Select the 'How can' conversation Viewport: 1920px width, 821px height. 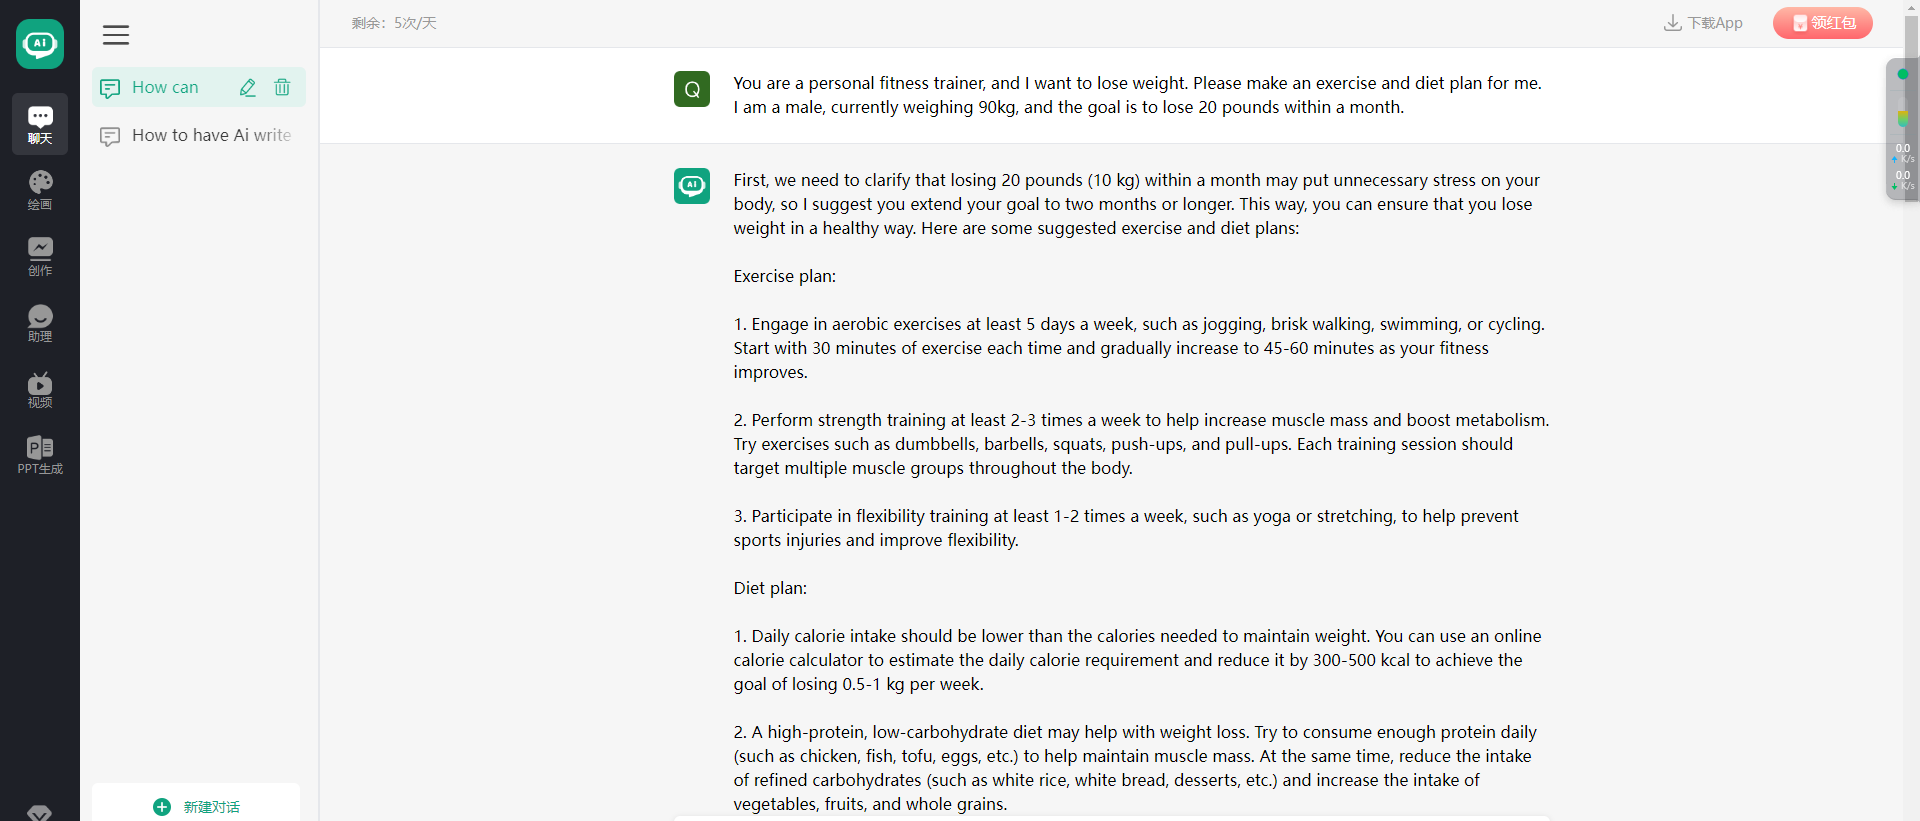[166, 88]
